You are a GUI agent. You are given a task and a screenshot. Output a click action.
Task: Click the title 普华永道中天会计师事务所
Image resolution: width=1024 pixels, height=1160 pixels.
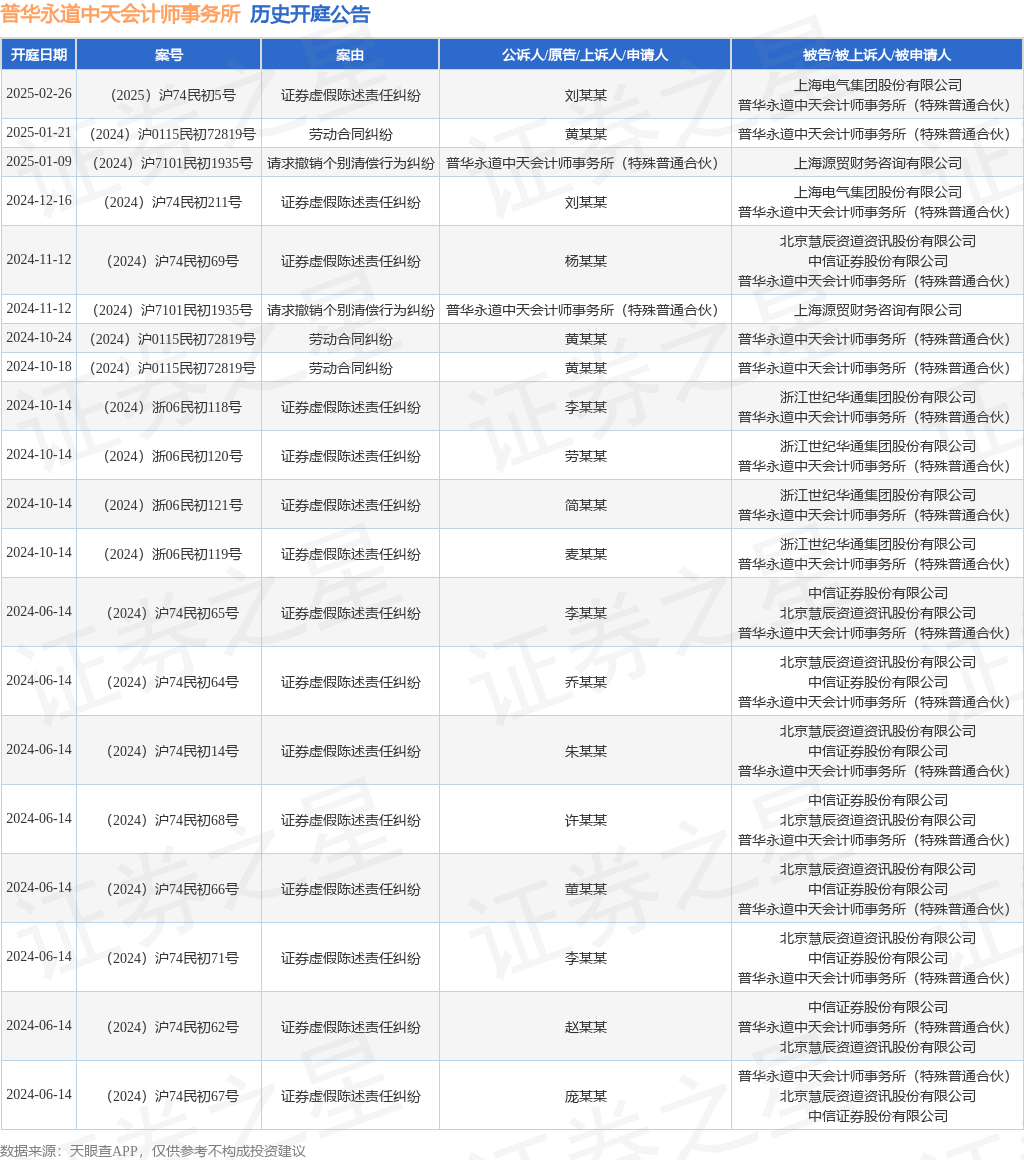(x=121, y=14)
